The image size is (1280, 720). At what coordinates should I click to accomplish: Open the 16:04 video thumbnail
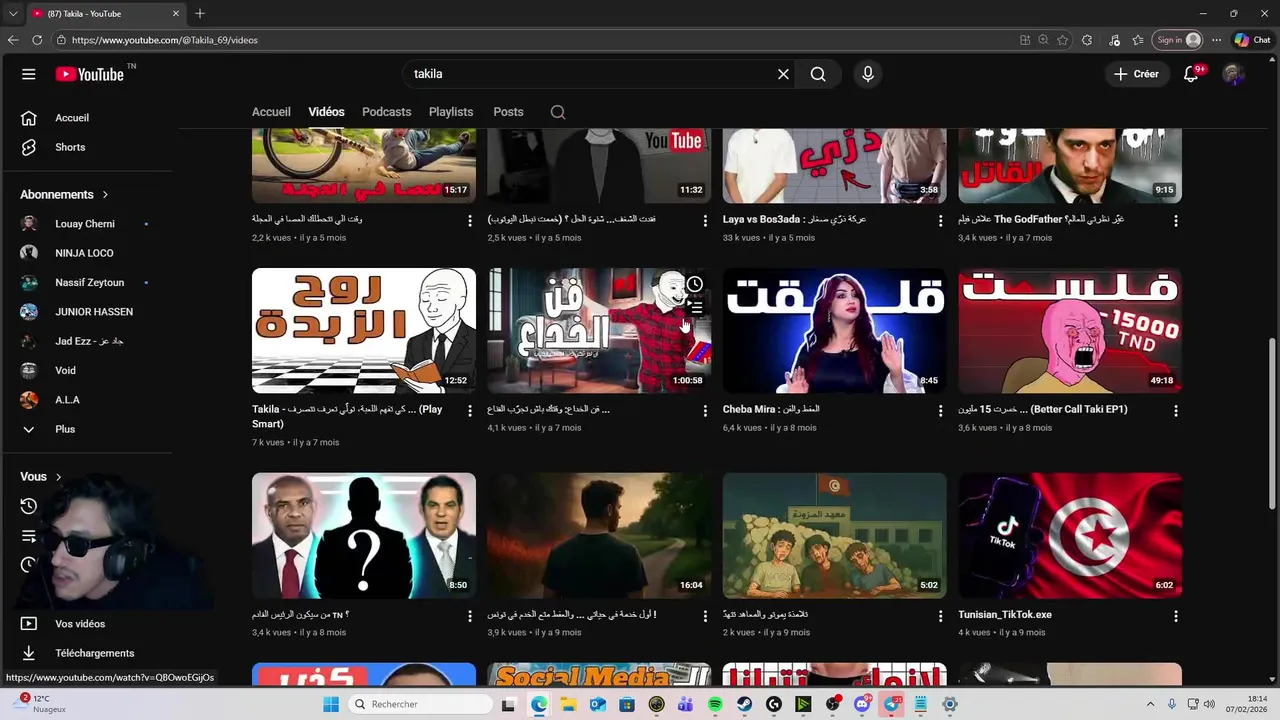(x=599, y=536)
